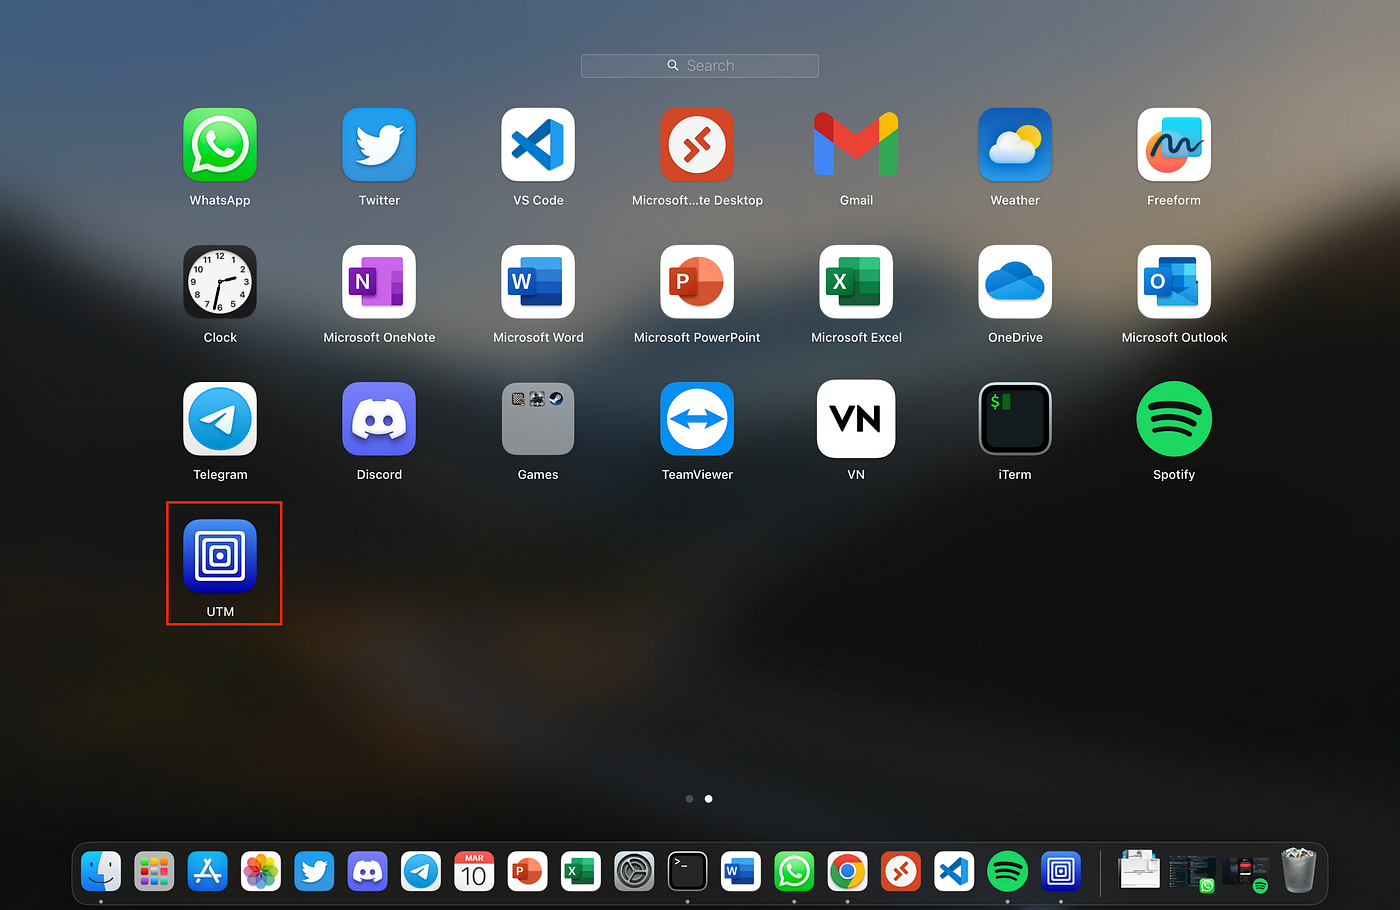Open System Settings from the Dock
This screenshot has height=910, width=1400.
click(634, 872)
